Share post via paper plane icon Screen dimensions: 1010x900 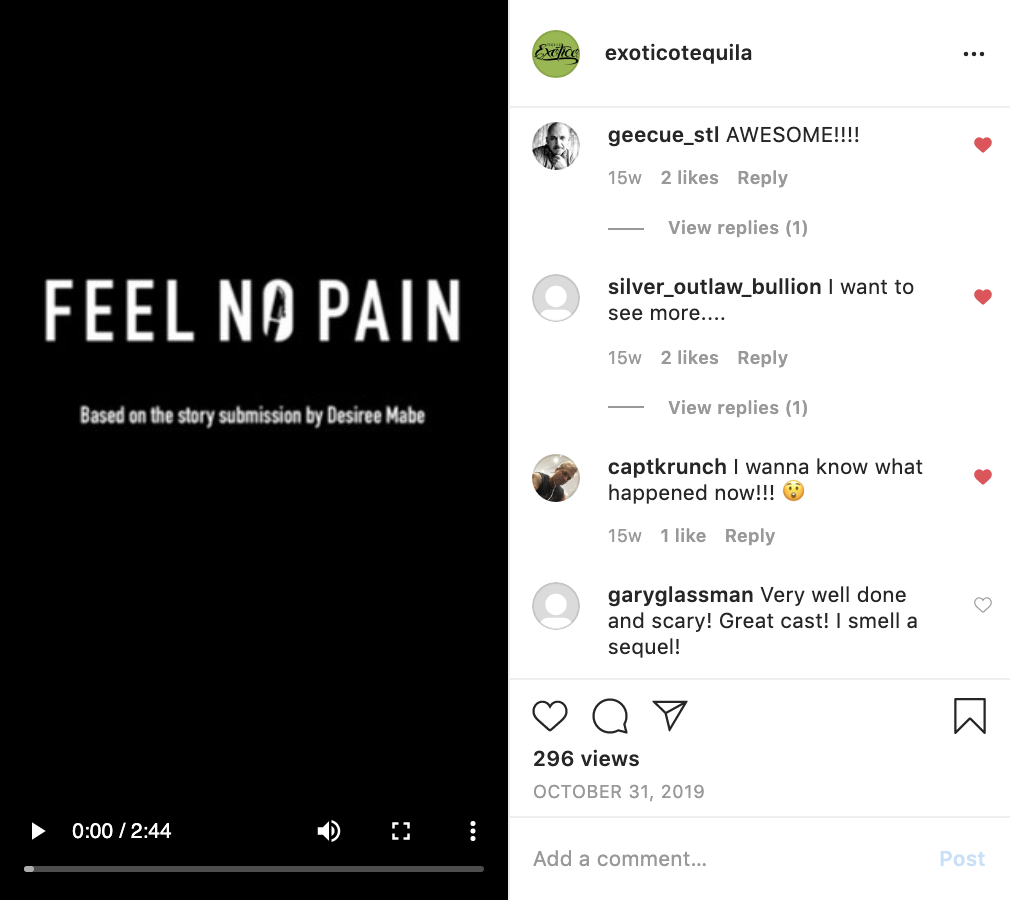pyautogui.click(x=670, y=714)
